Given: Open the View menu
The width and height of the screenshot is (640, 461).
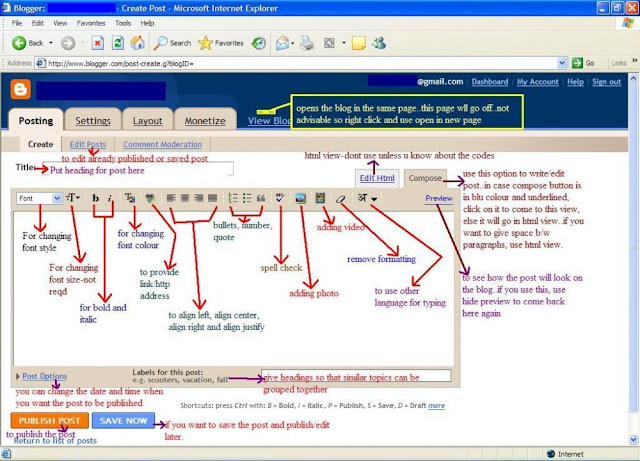Looking at the screenshot, I should click(60, 23).
